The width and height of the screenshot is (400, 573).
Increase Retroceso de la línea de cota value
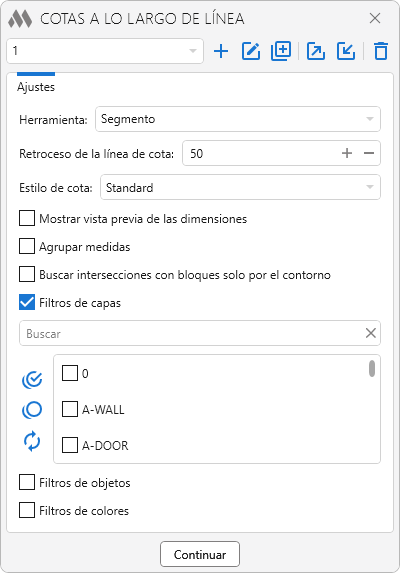click(347, 153)
